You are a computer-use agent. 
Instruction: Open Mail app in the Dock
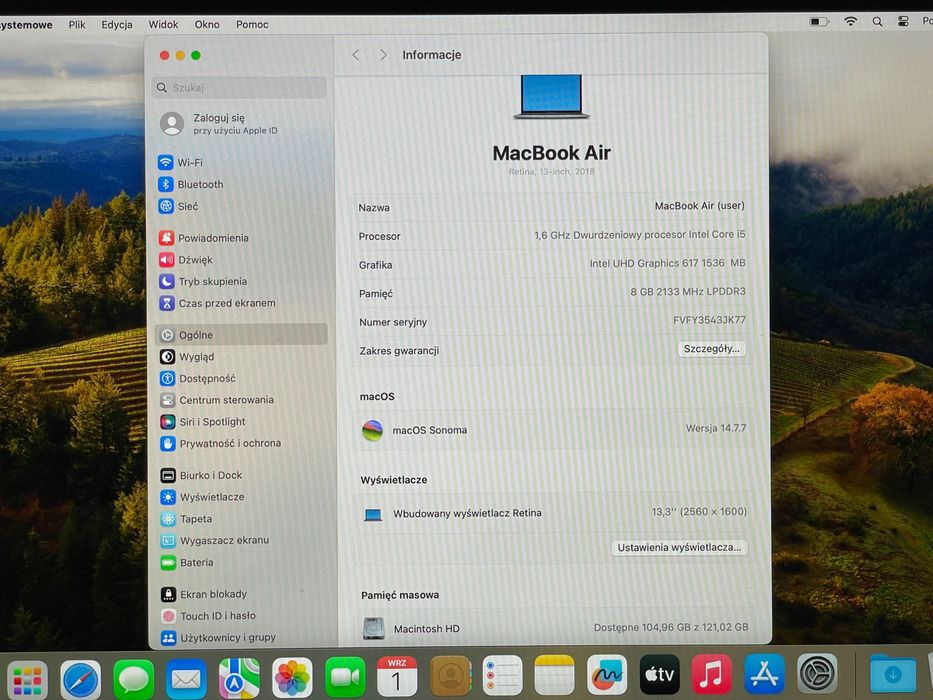(186, 677)
